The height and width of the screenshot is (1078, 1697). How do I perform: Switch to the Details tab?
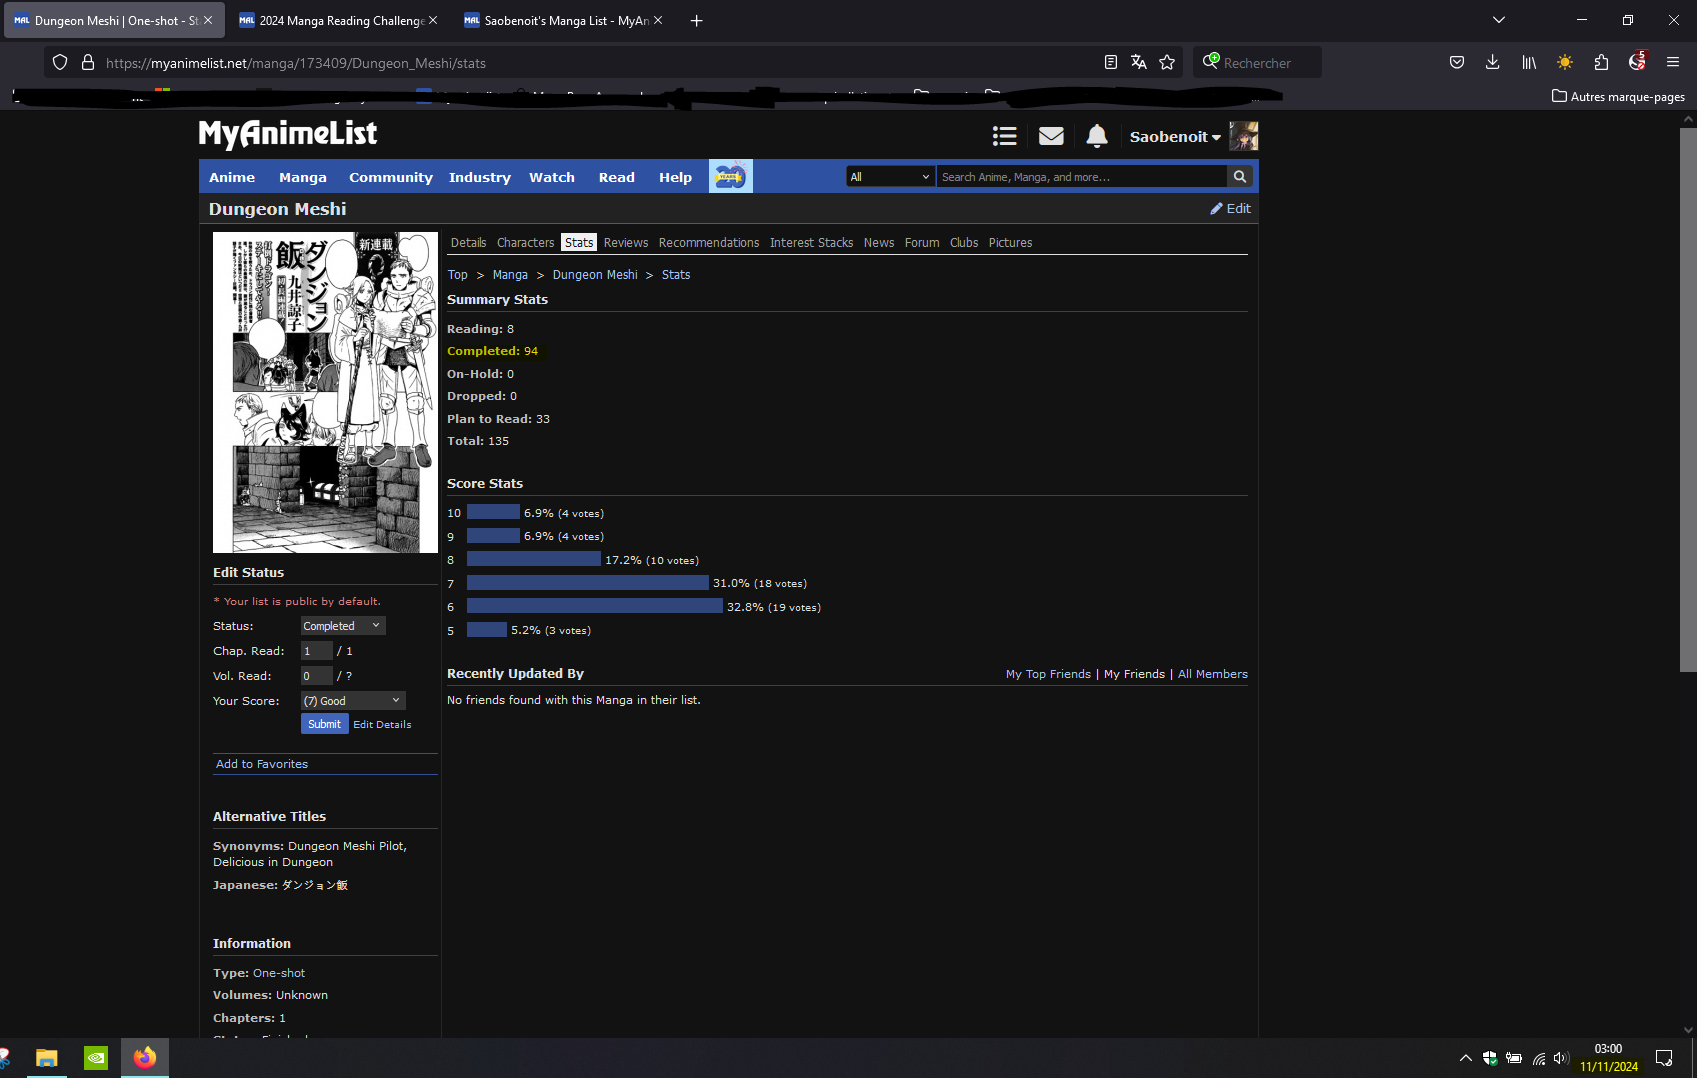tap(468, 243)
